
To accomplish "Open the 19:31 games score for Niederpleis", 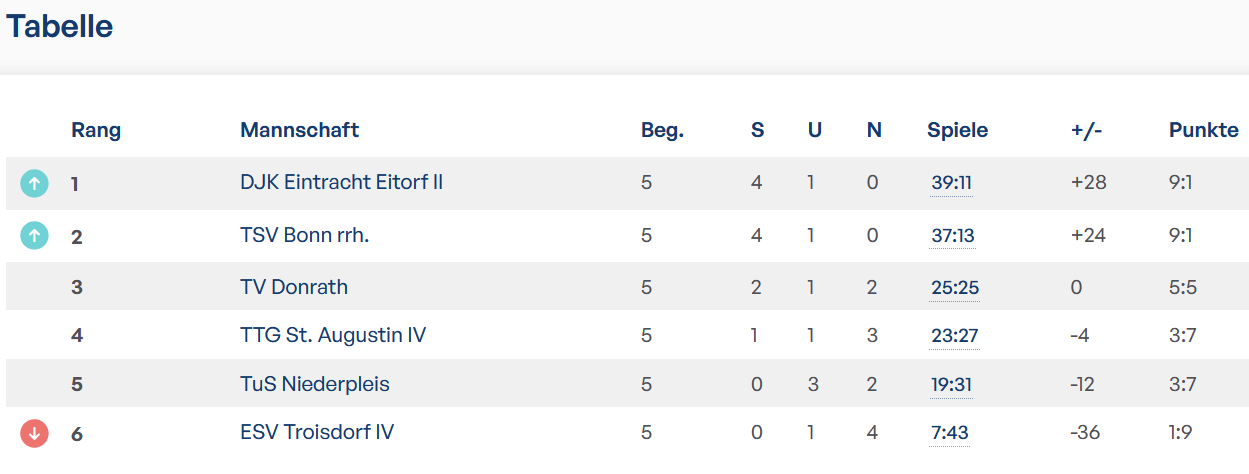I will click(x=951, y=385).
